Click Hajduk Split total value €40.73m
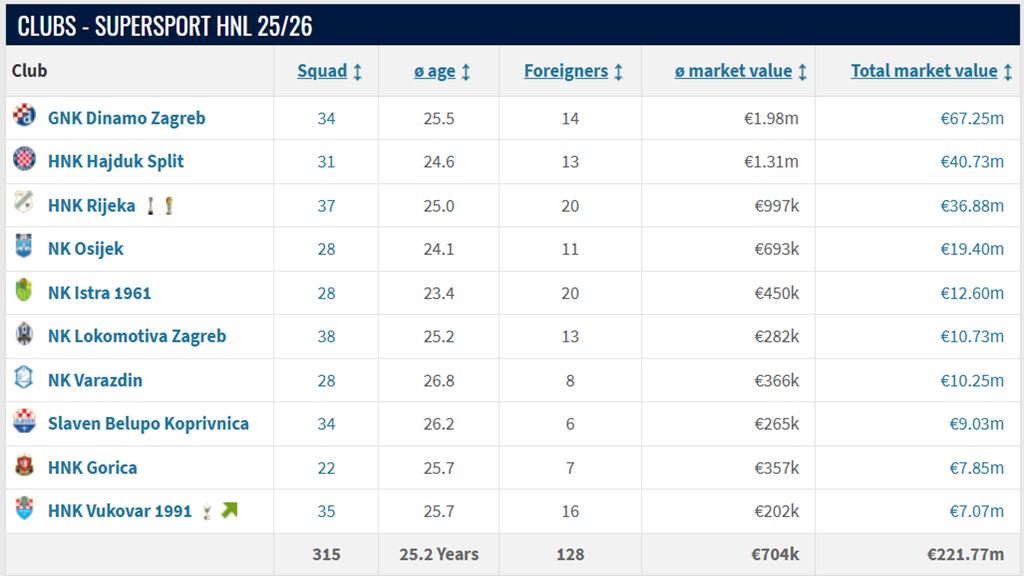This screenshot has height=576, width=1024. click(971, 161)
